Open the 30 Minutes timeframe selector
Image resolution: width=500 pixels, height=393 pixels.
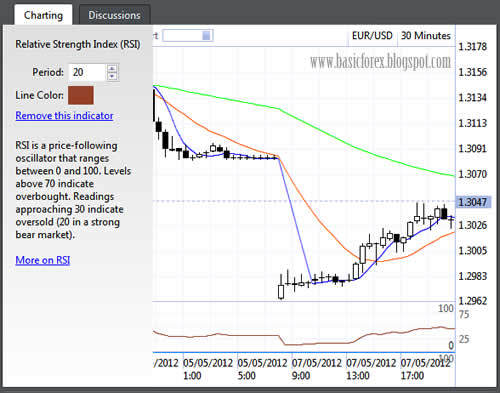click(426, 36)
